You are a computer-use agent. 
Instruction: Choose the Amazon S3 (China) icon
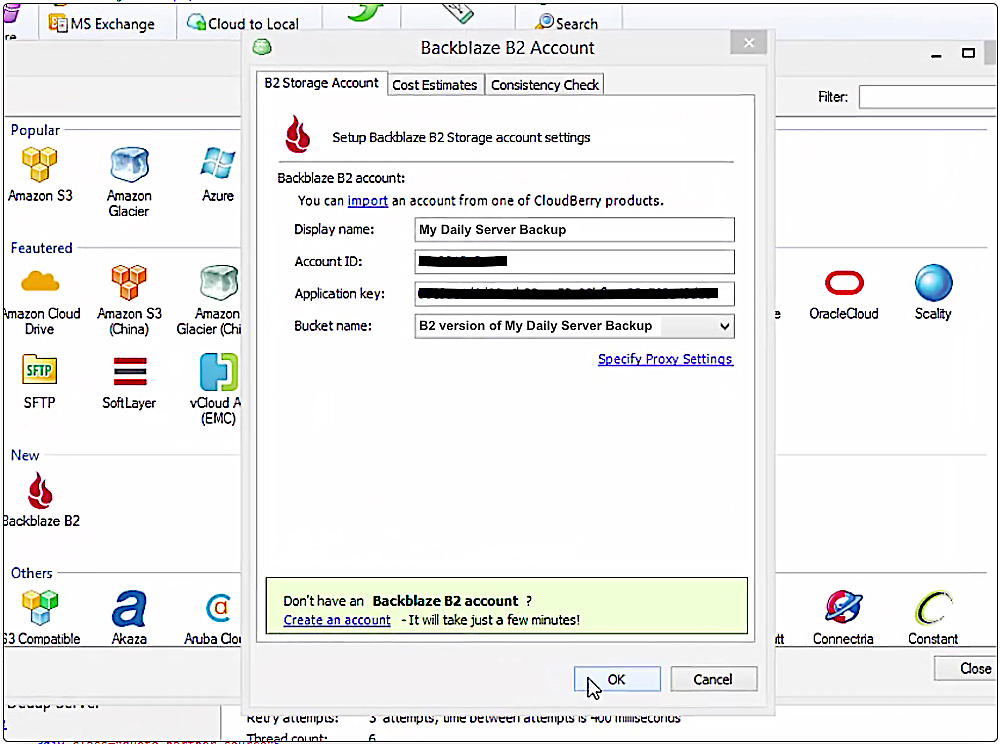(x=129, y=282)
